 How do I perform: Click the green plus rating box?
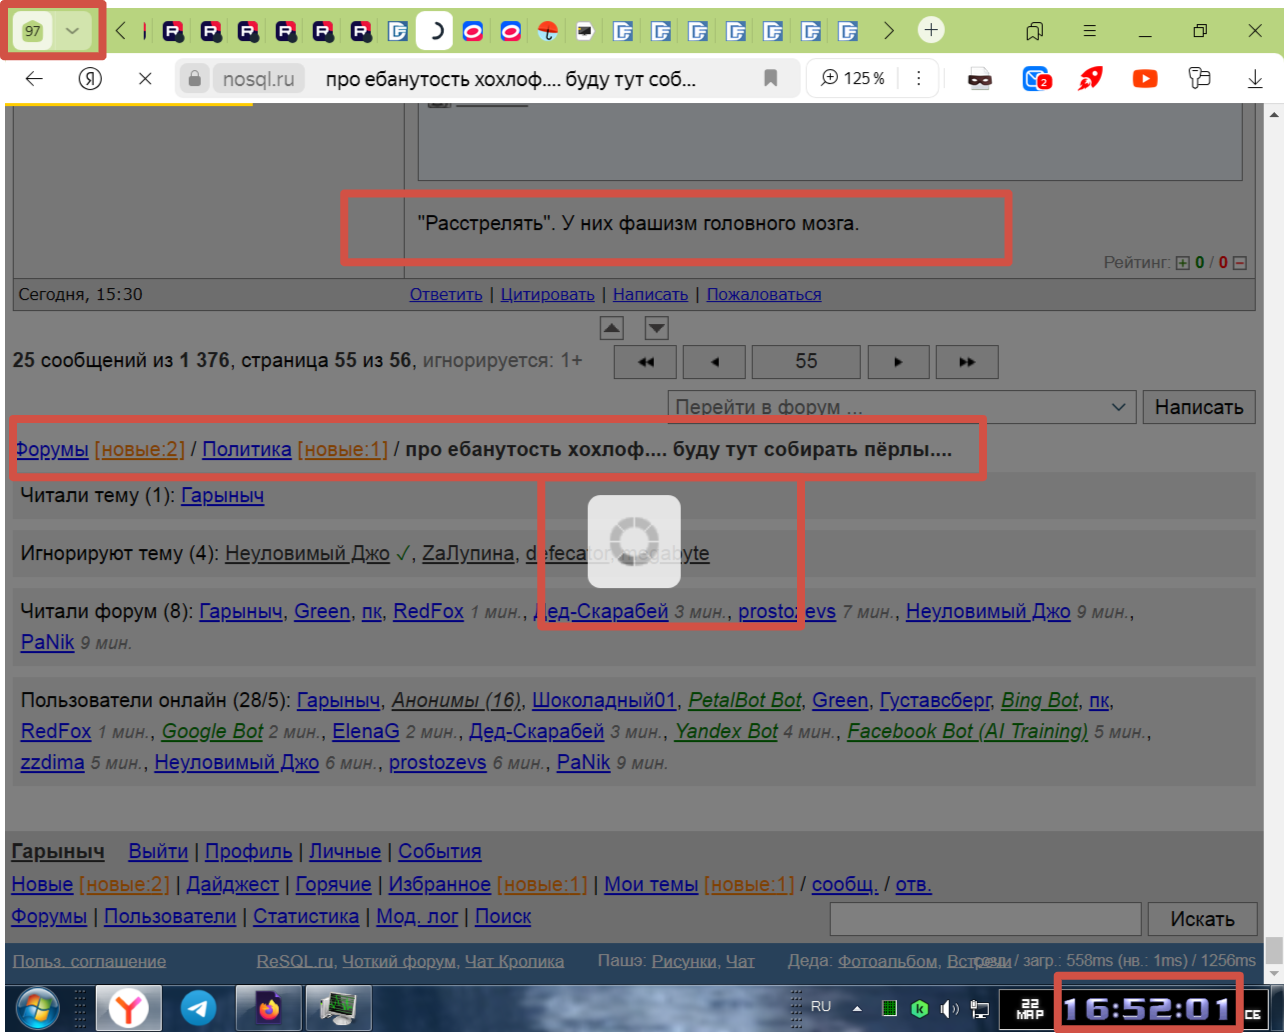(x=1183, y=263)
